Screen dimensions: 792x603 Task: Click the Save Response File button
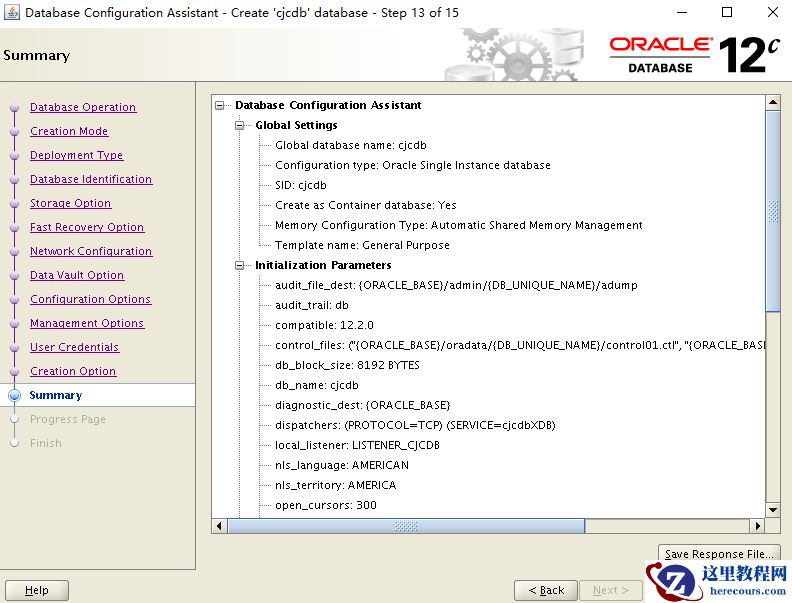(719, 554)
